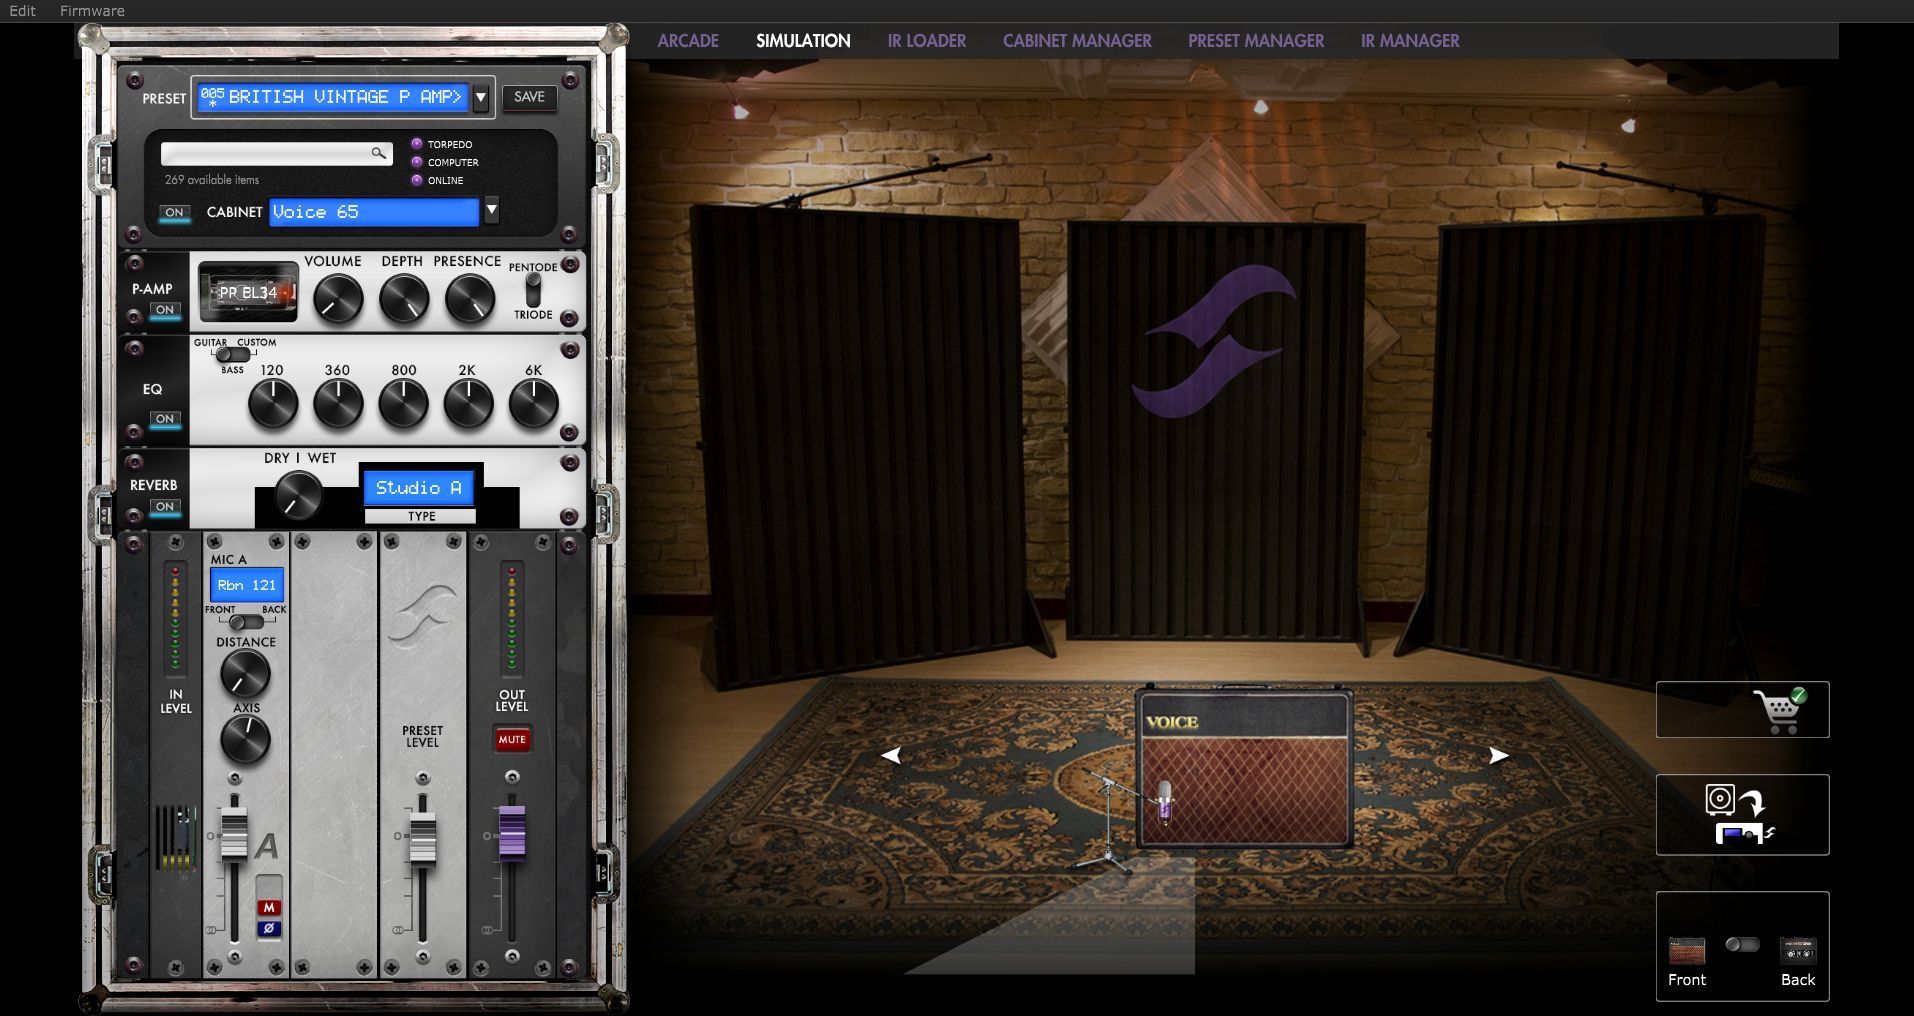Turn off the Reverb ON switch
This screenshot has width=1914, height=1016.
coord(165,507)
